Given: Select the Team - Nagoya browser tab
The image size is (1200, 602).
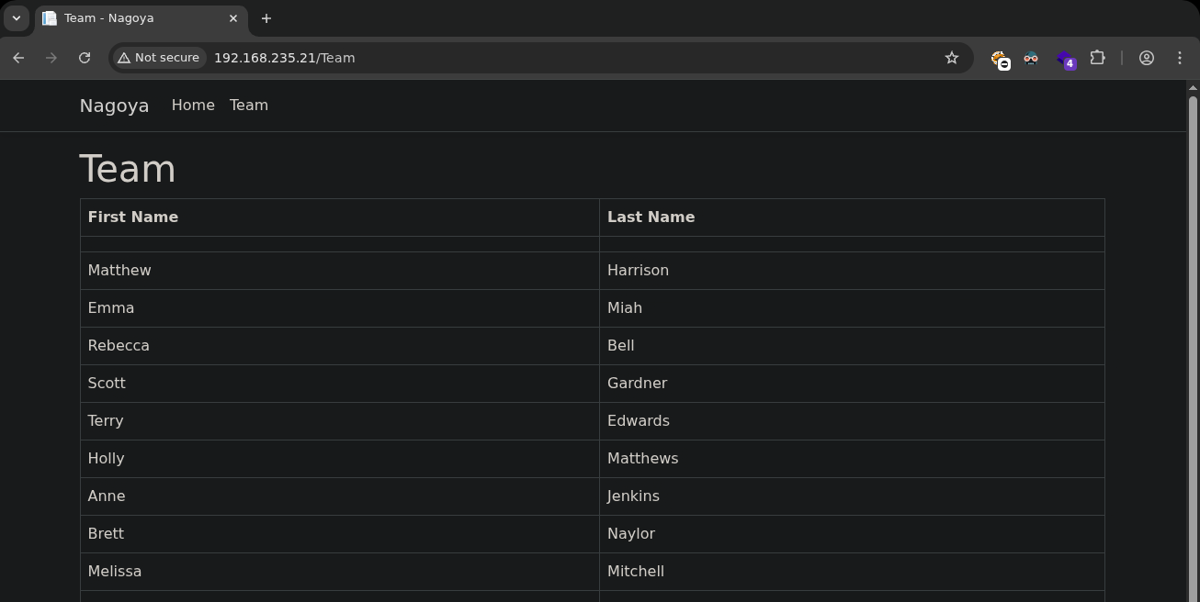Looking at the screenshot, I should (x=130, y=18).
